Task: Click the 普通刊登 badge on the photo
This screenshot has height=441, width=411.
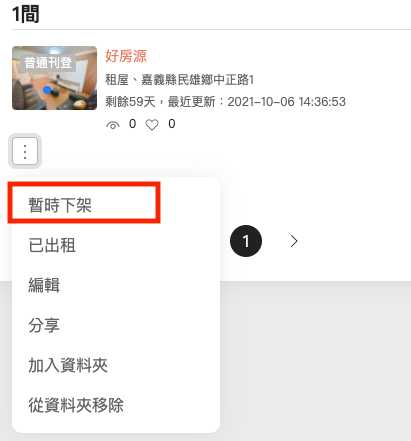Action: point(48,62)
